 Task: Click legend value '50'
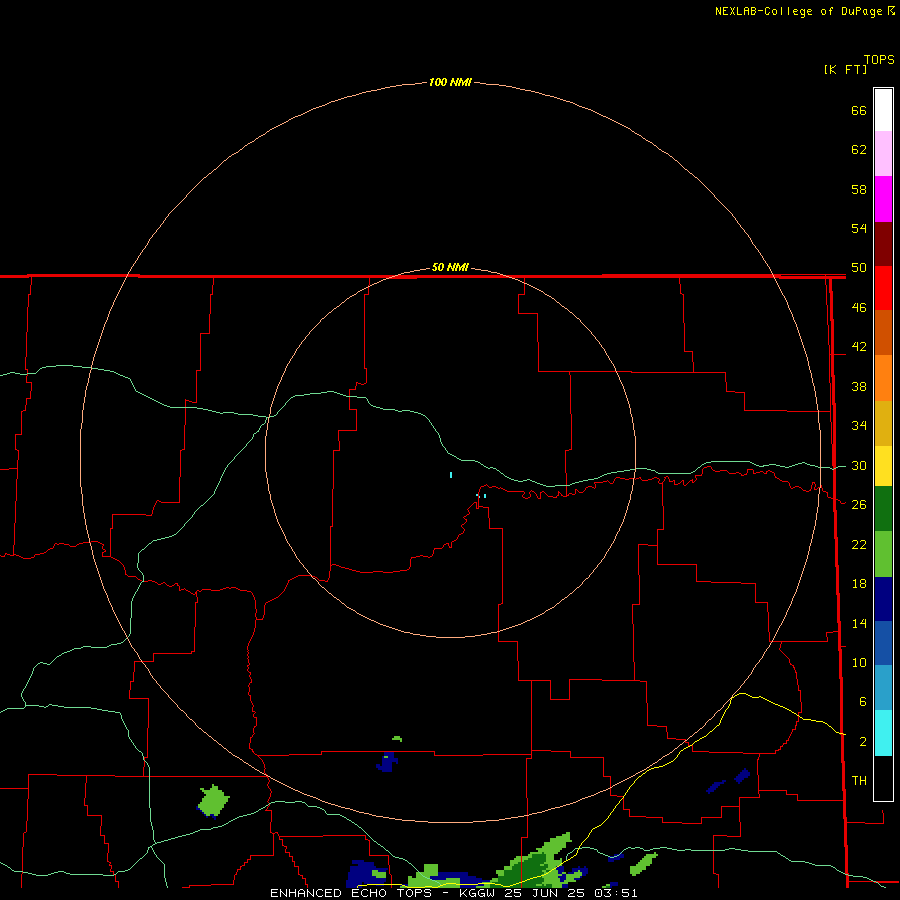(x=859, y=268)
